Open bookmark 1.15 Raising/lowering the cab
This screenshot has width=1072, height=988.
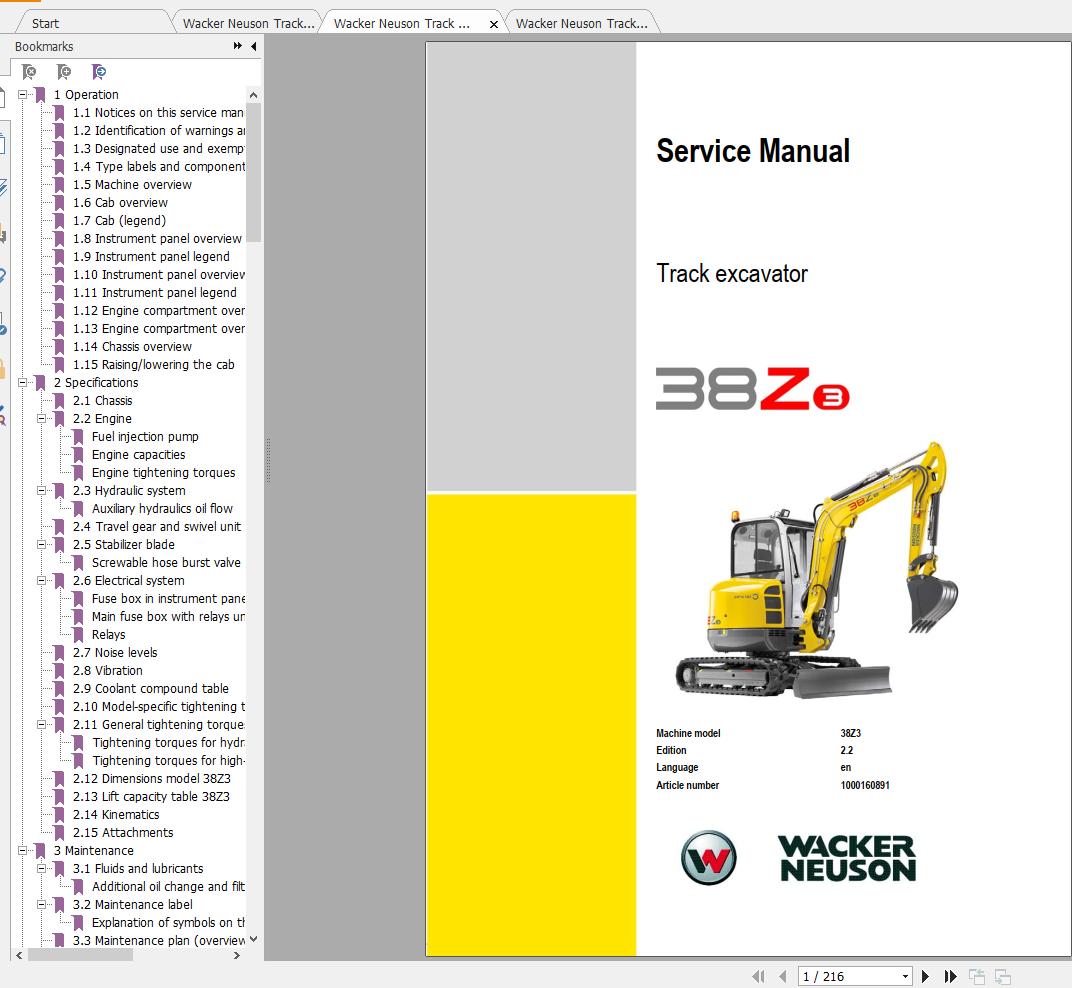click(154, 364)
